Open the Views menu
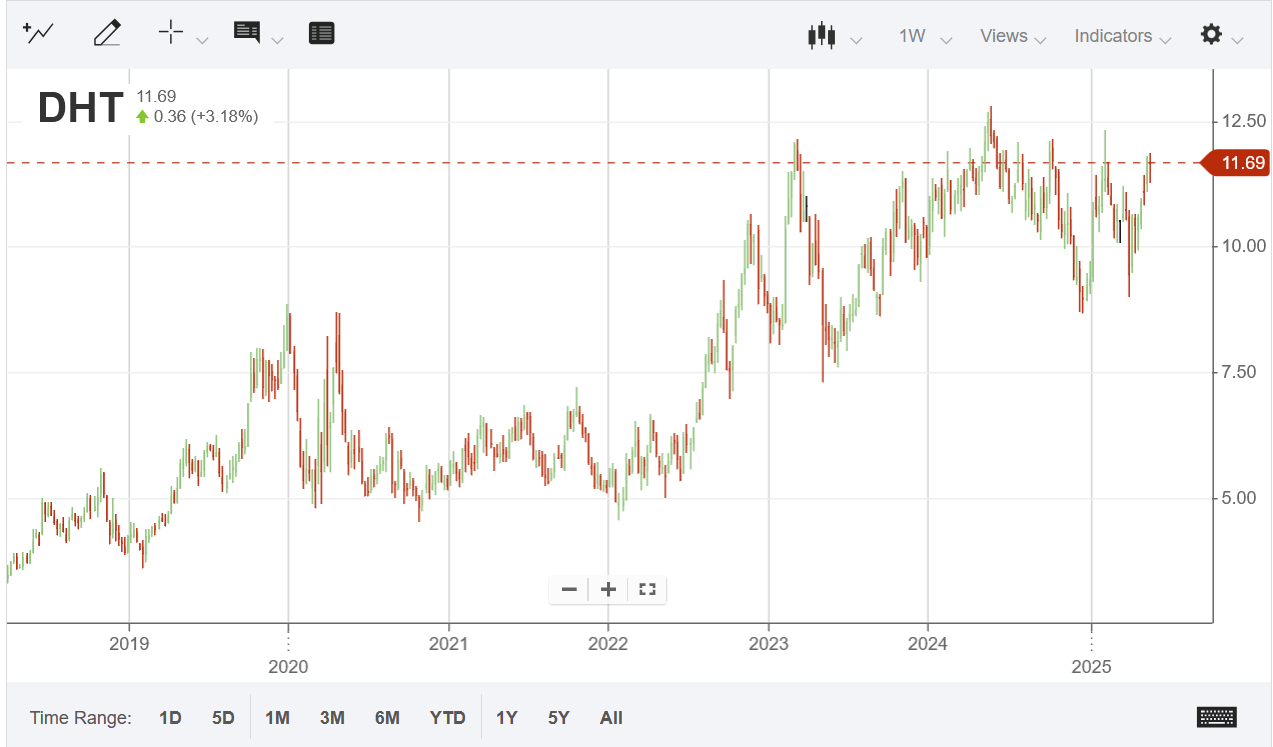This screenshot has width=1273, height=747. (1010, 35)
